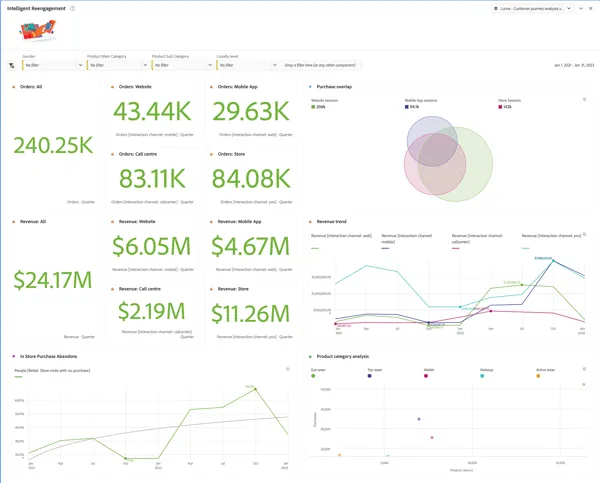This screenshot has height=483, width=600.
Task: Click the Store Sessions magenta legend swatch
Action: [x=500, y=107]
